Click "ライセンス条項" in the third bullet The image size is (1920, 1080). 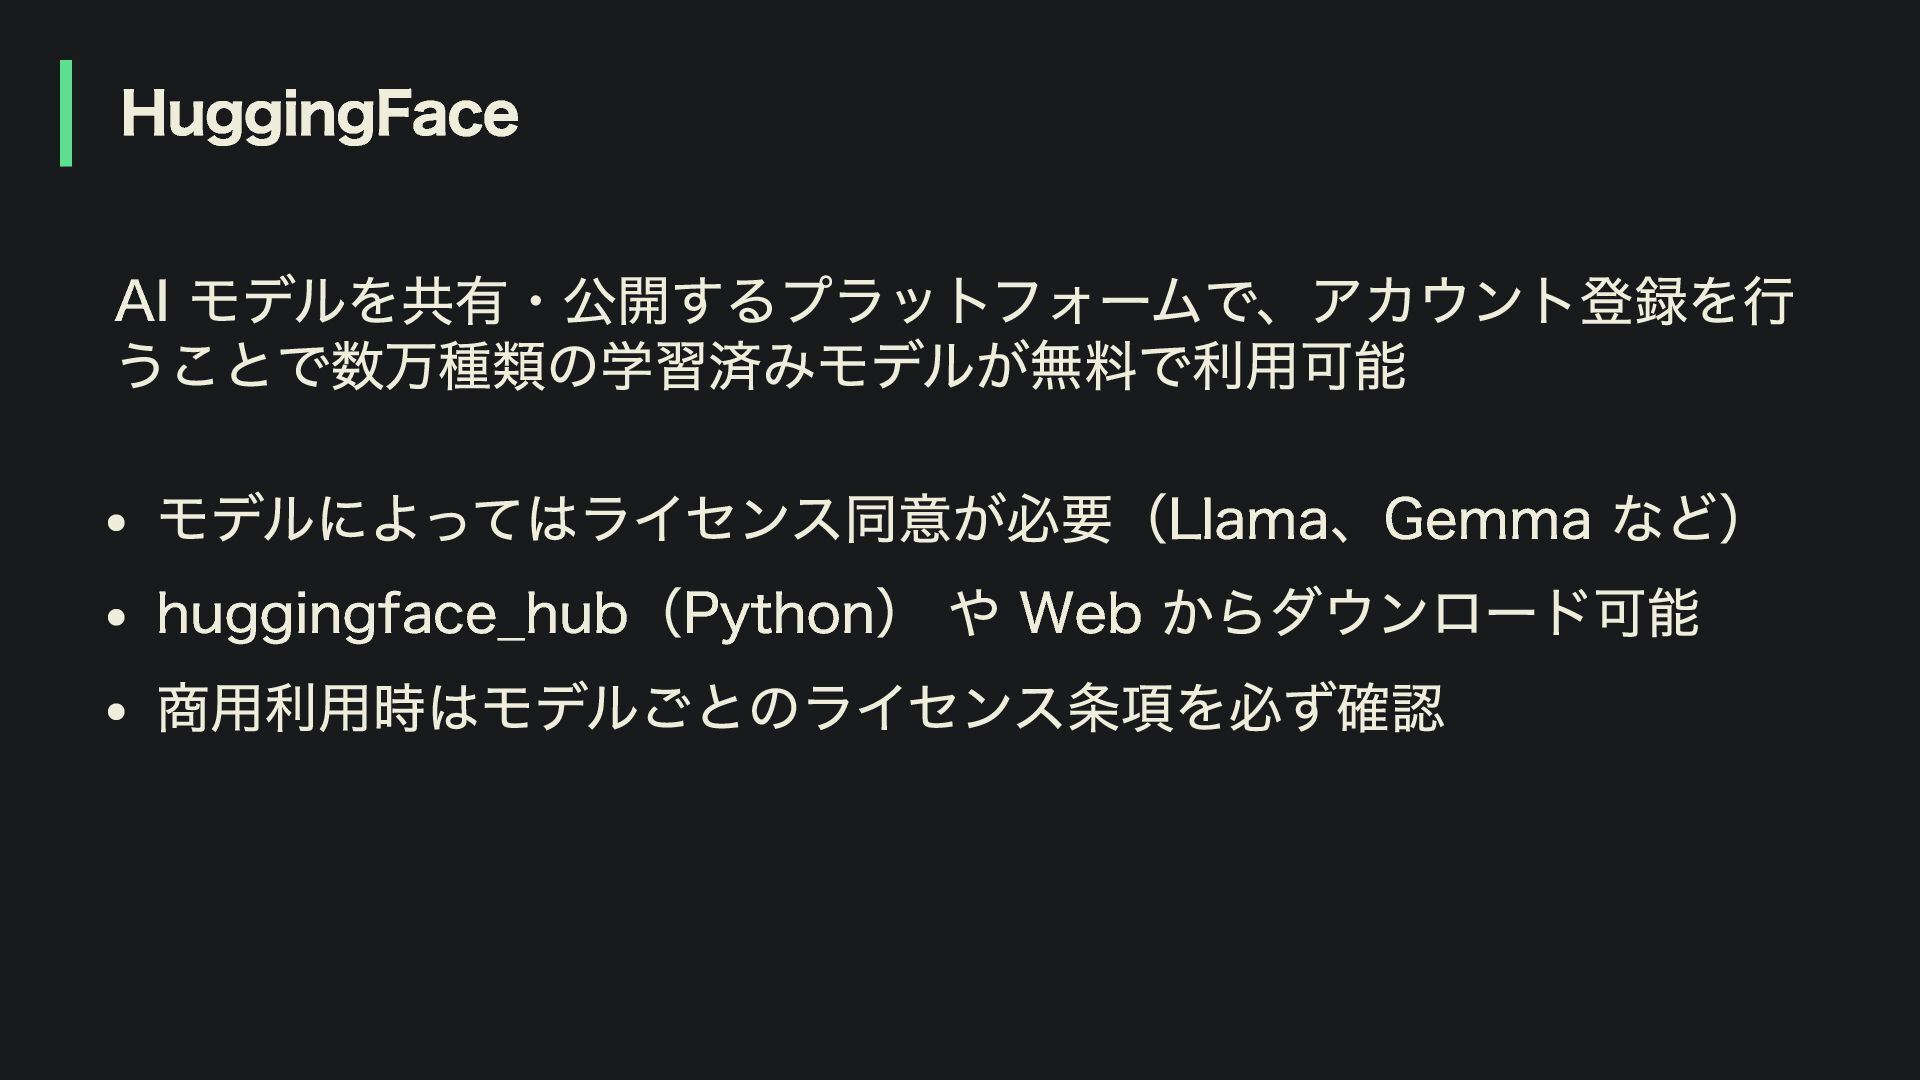987,709
